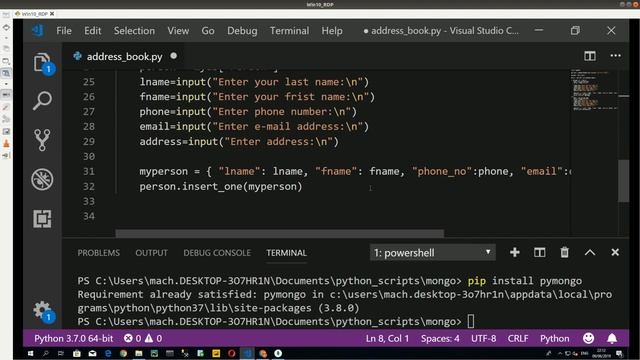Open the Go menu
The image size is (640, 360).
click(x=208, y=31)
